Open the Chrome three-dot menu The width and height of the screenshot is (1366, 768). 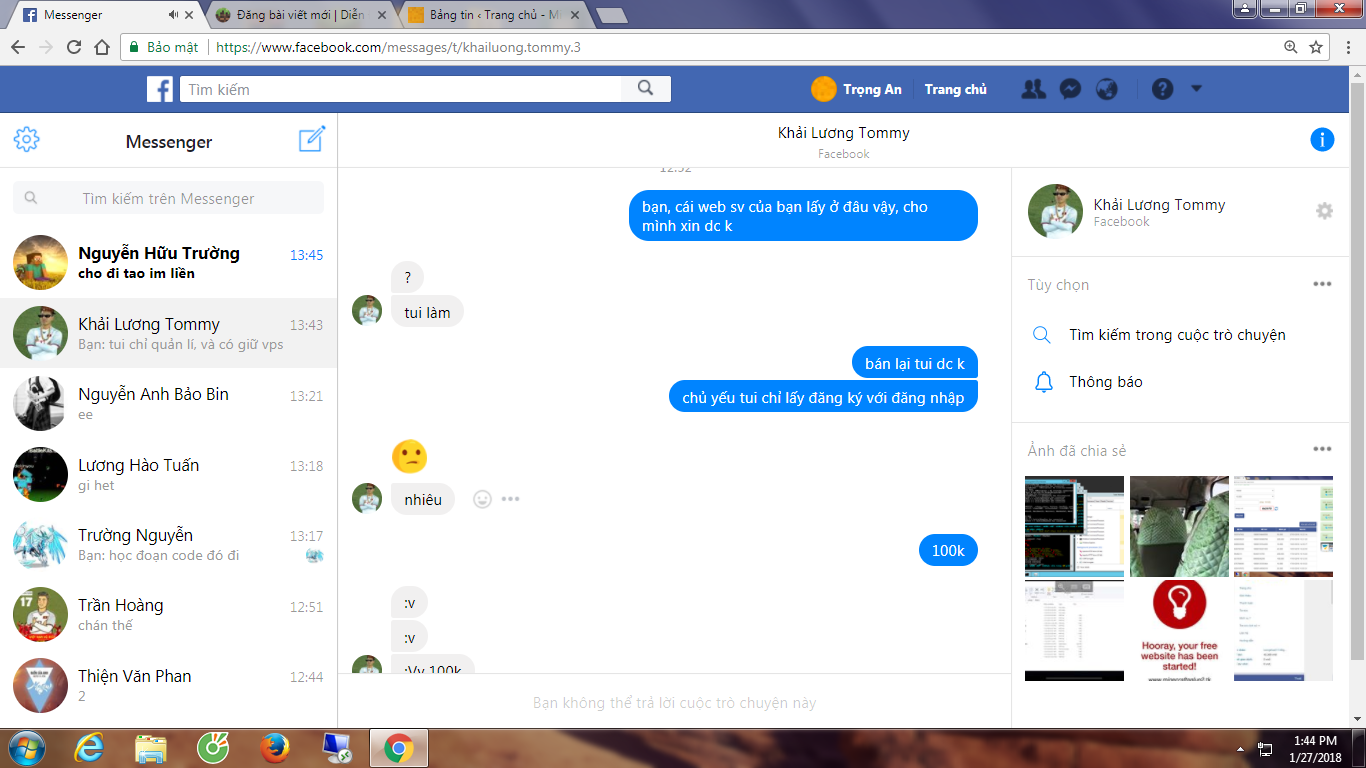coord(1347,47)
